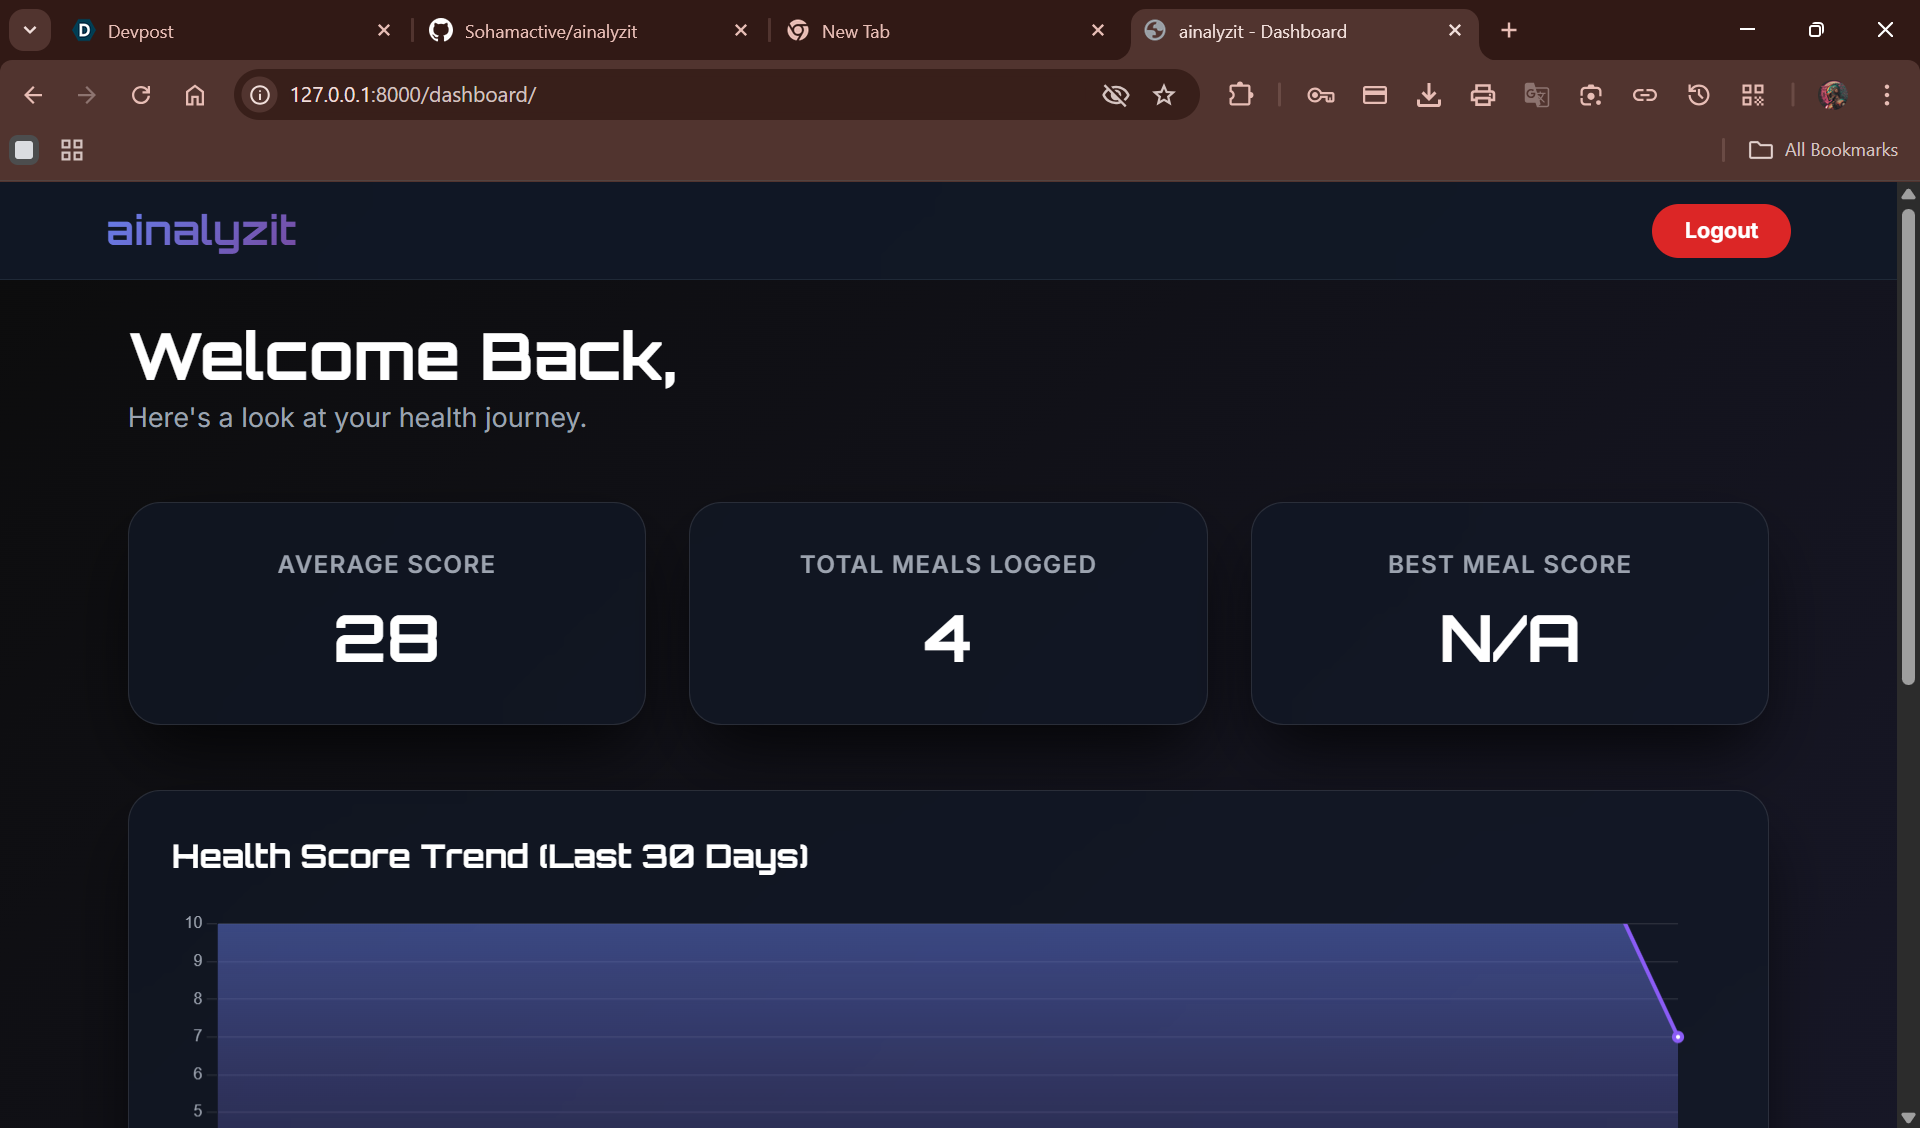1920x1128 pixels.
Task: Click the screenshot capture icon
Action: pos(1590,95)
